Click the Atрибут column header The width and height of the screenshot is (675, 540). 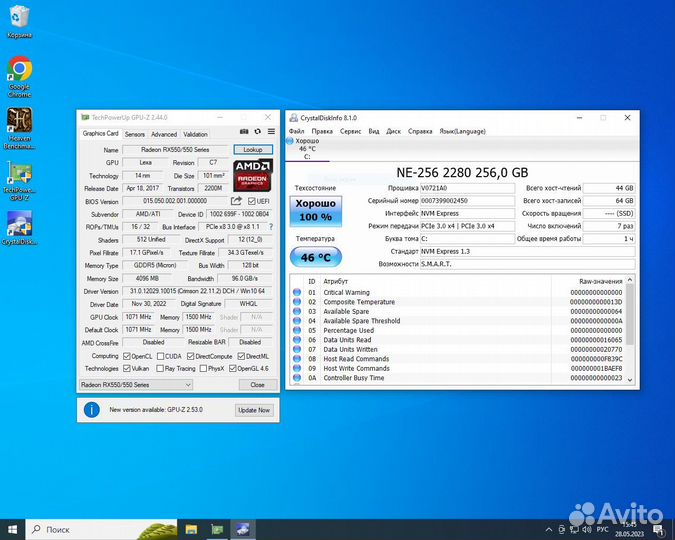coord(335,281)
